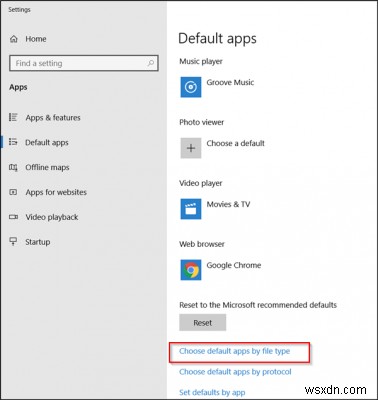Click the Reset button
378x400 pixels.
203,322
